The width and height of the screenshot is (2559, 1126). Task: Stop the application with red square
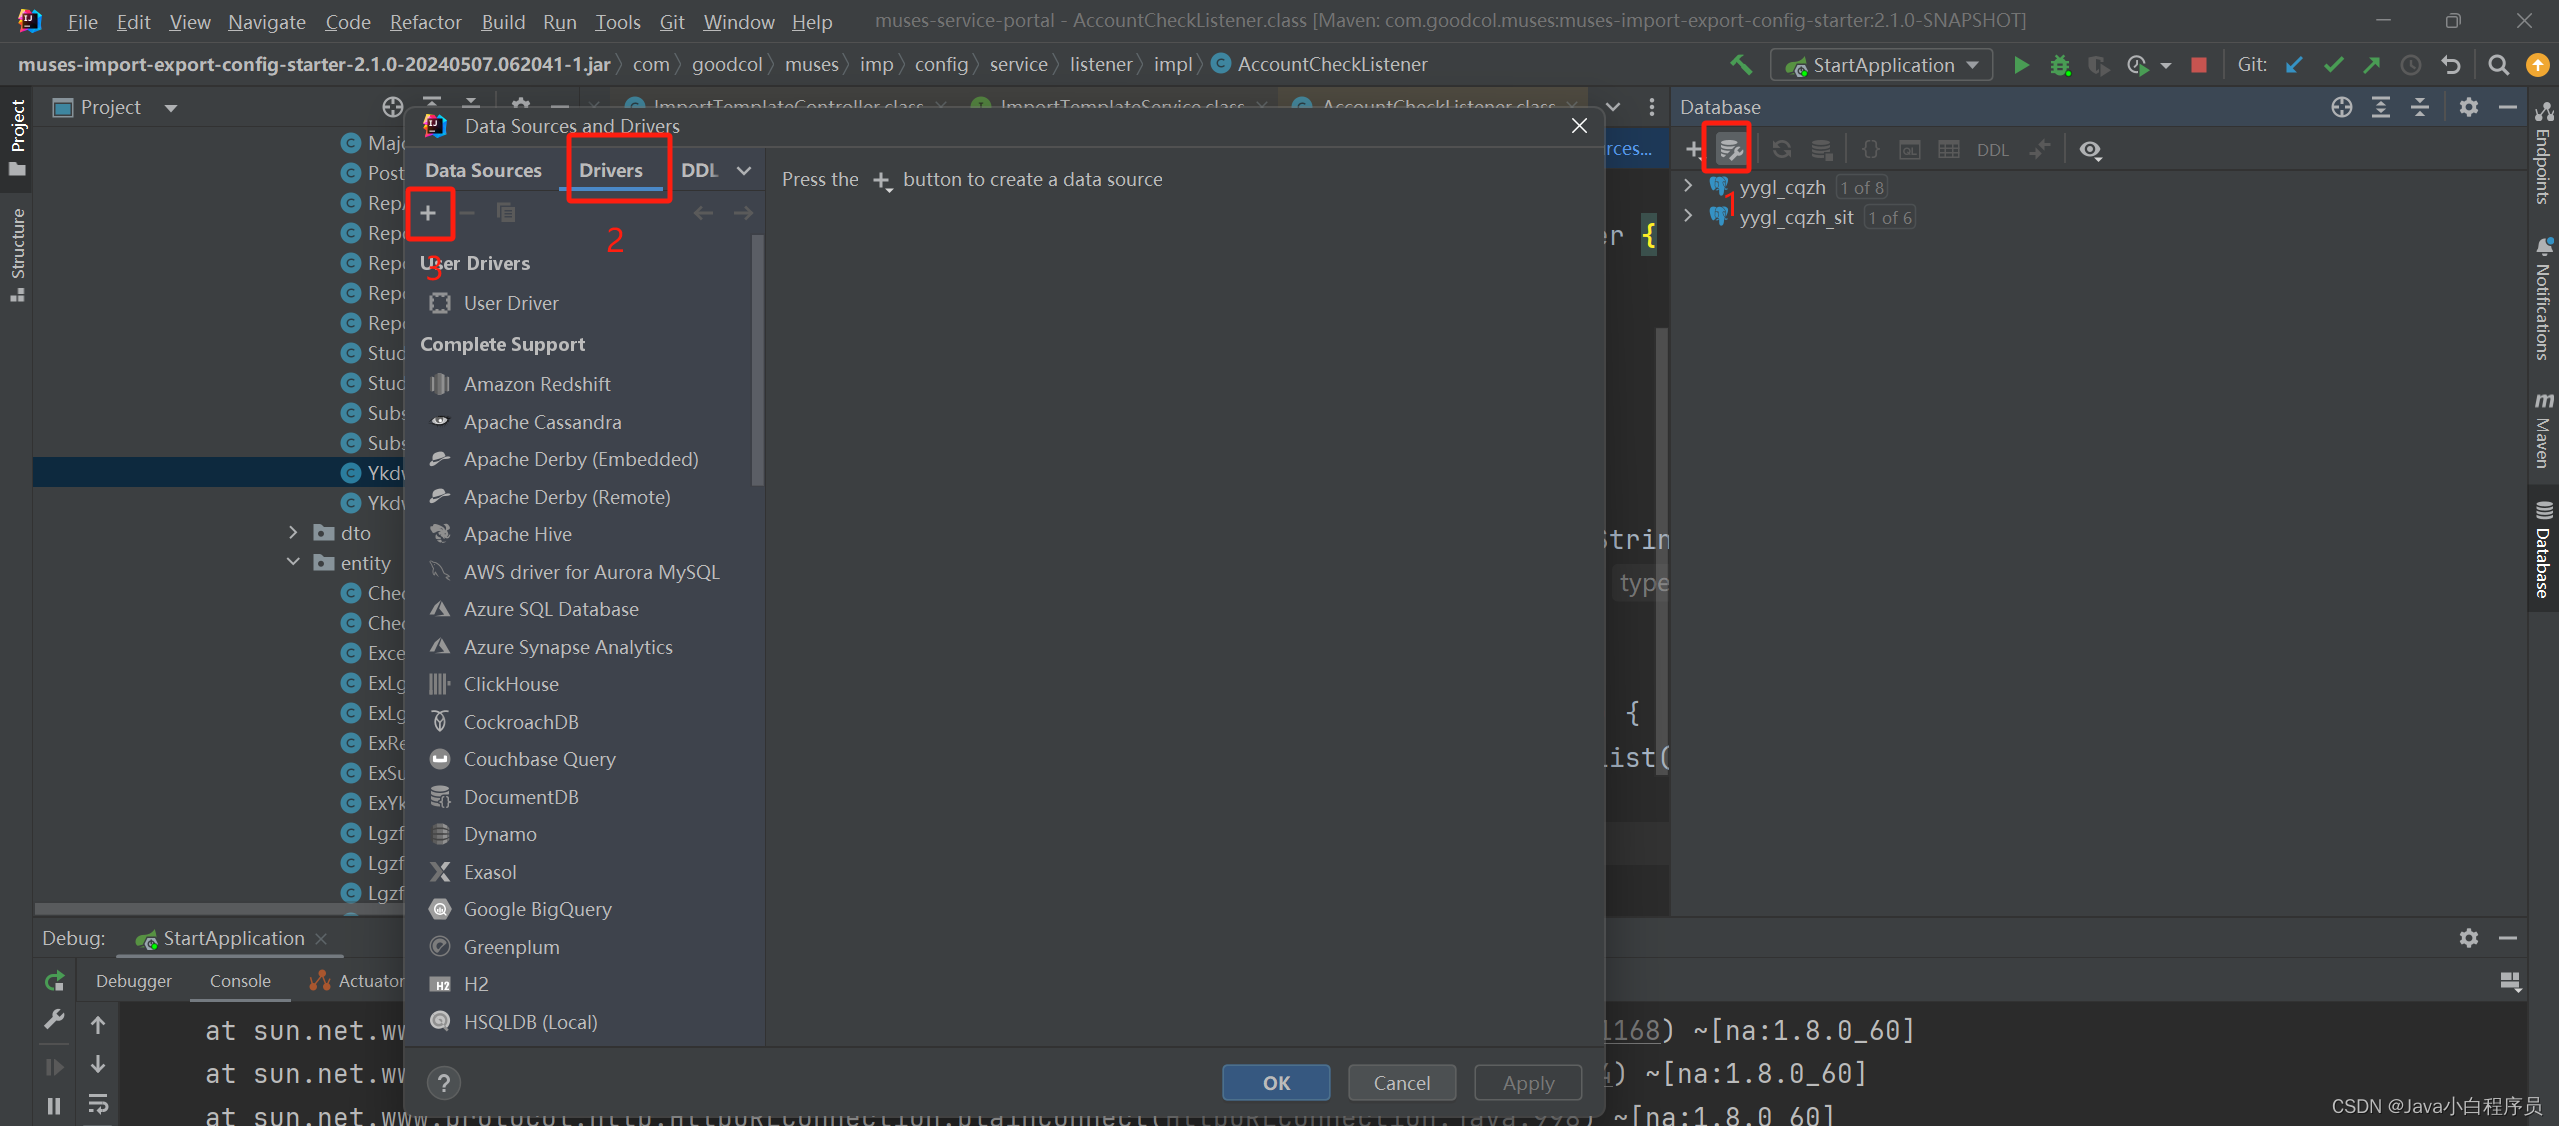2198,65
